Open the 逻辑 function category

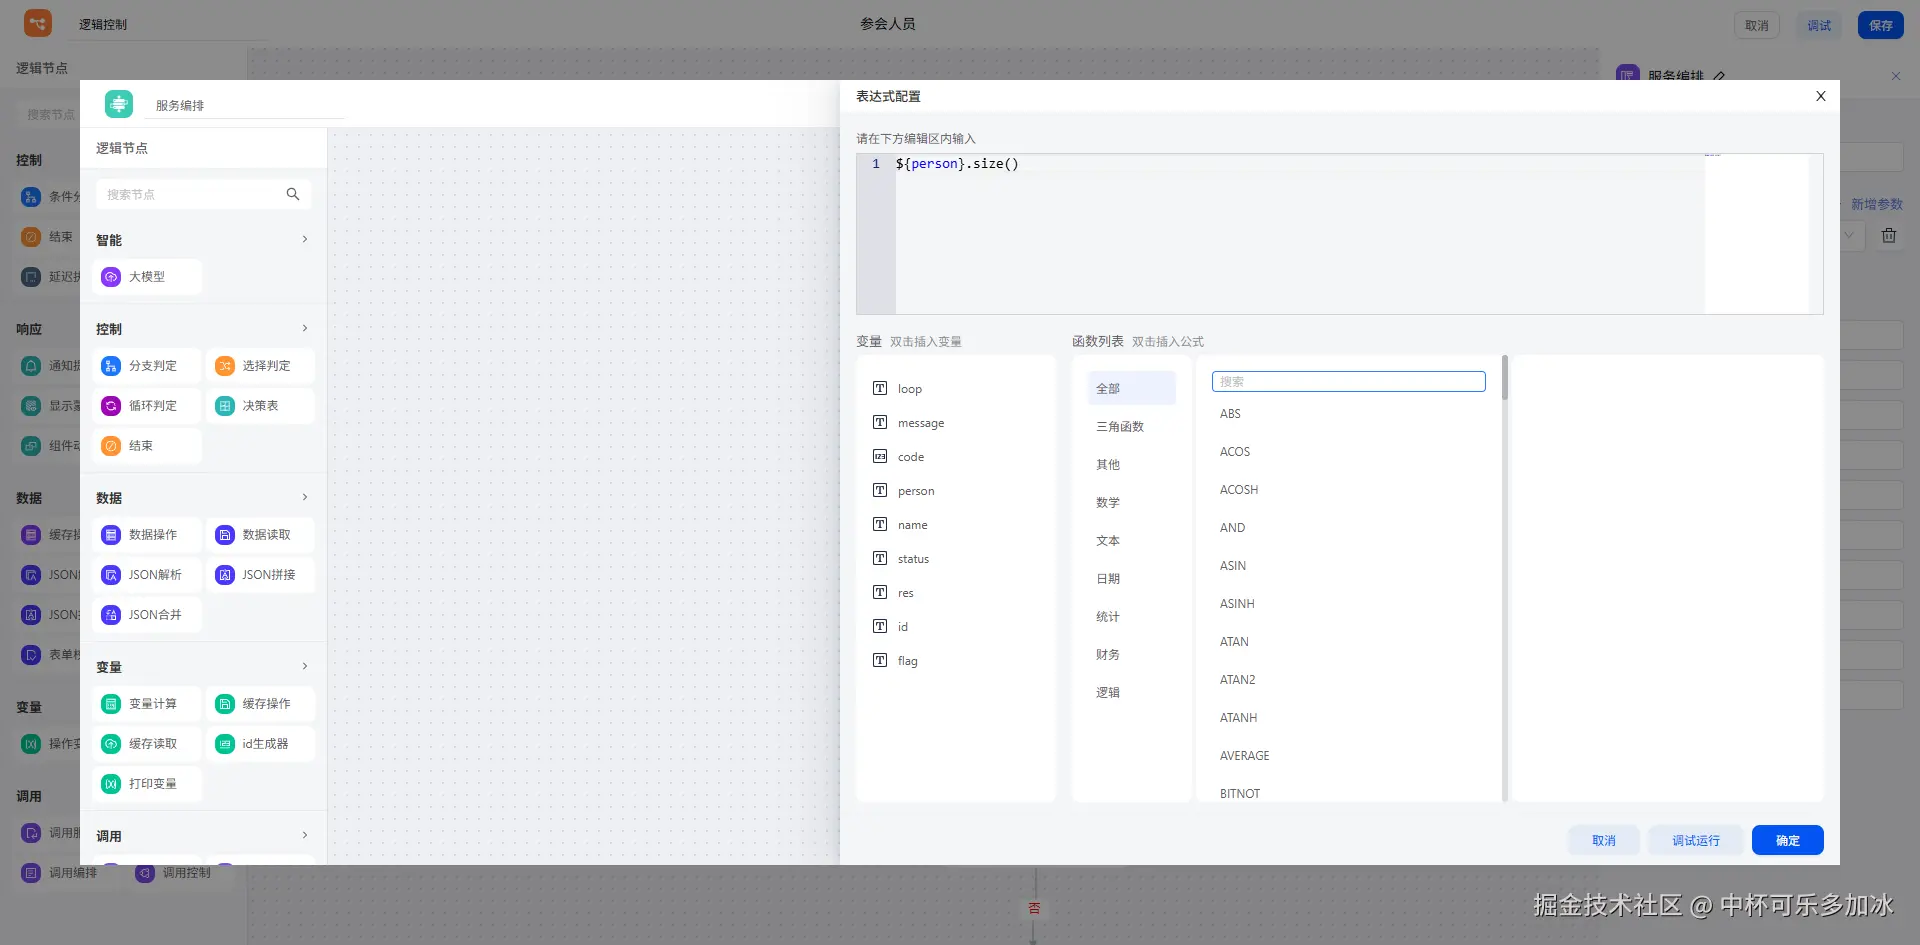[x=1108, y=693]
